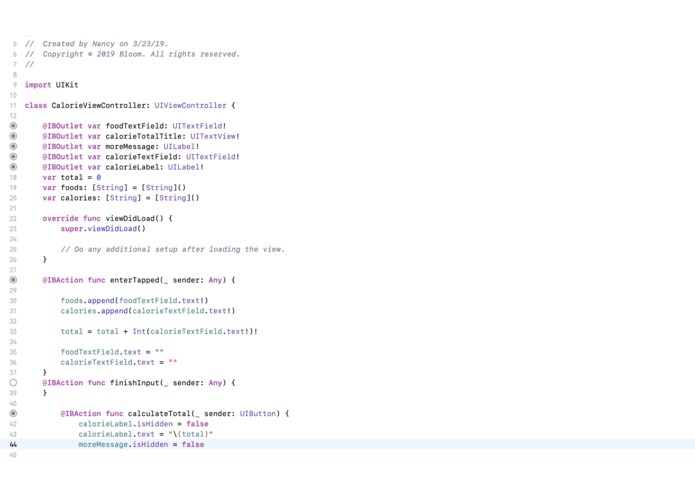Click the Copyright 2019 Bloom comment

coord(132,54)
